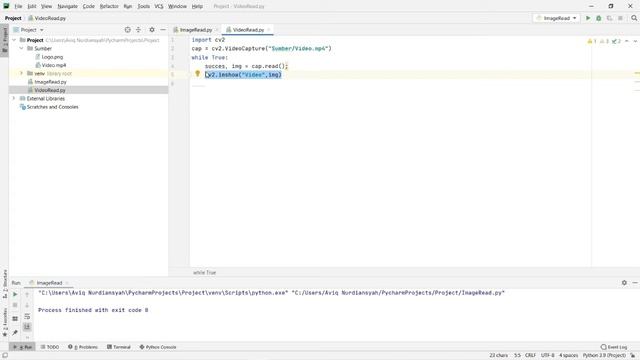Start debugging with the bug icon
640x360 pixels.
pyautogui.click(x=598, y=18)
